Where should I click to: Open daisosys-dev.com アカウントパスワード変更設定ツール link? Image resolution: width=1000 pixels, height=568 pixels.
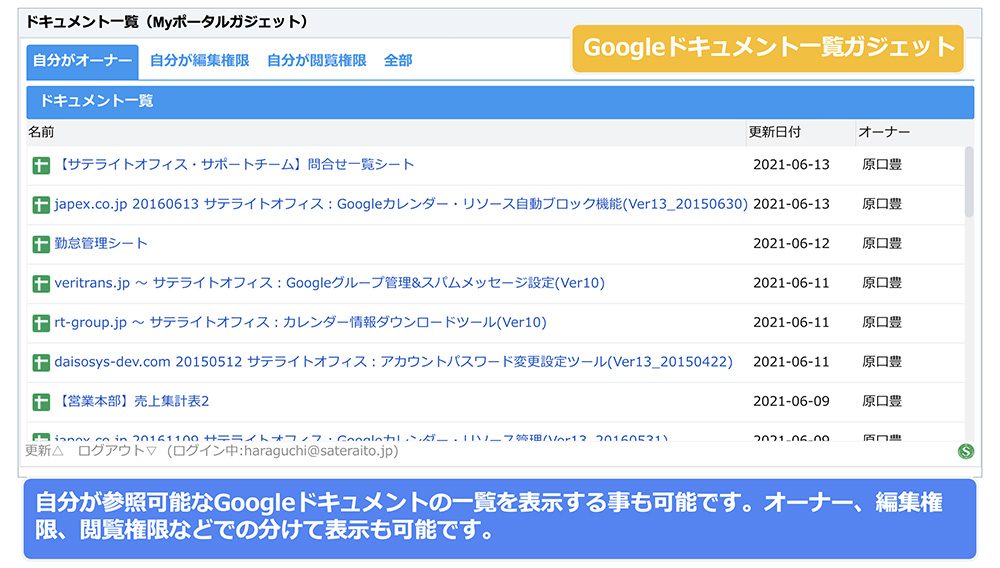393,362
